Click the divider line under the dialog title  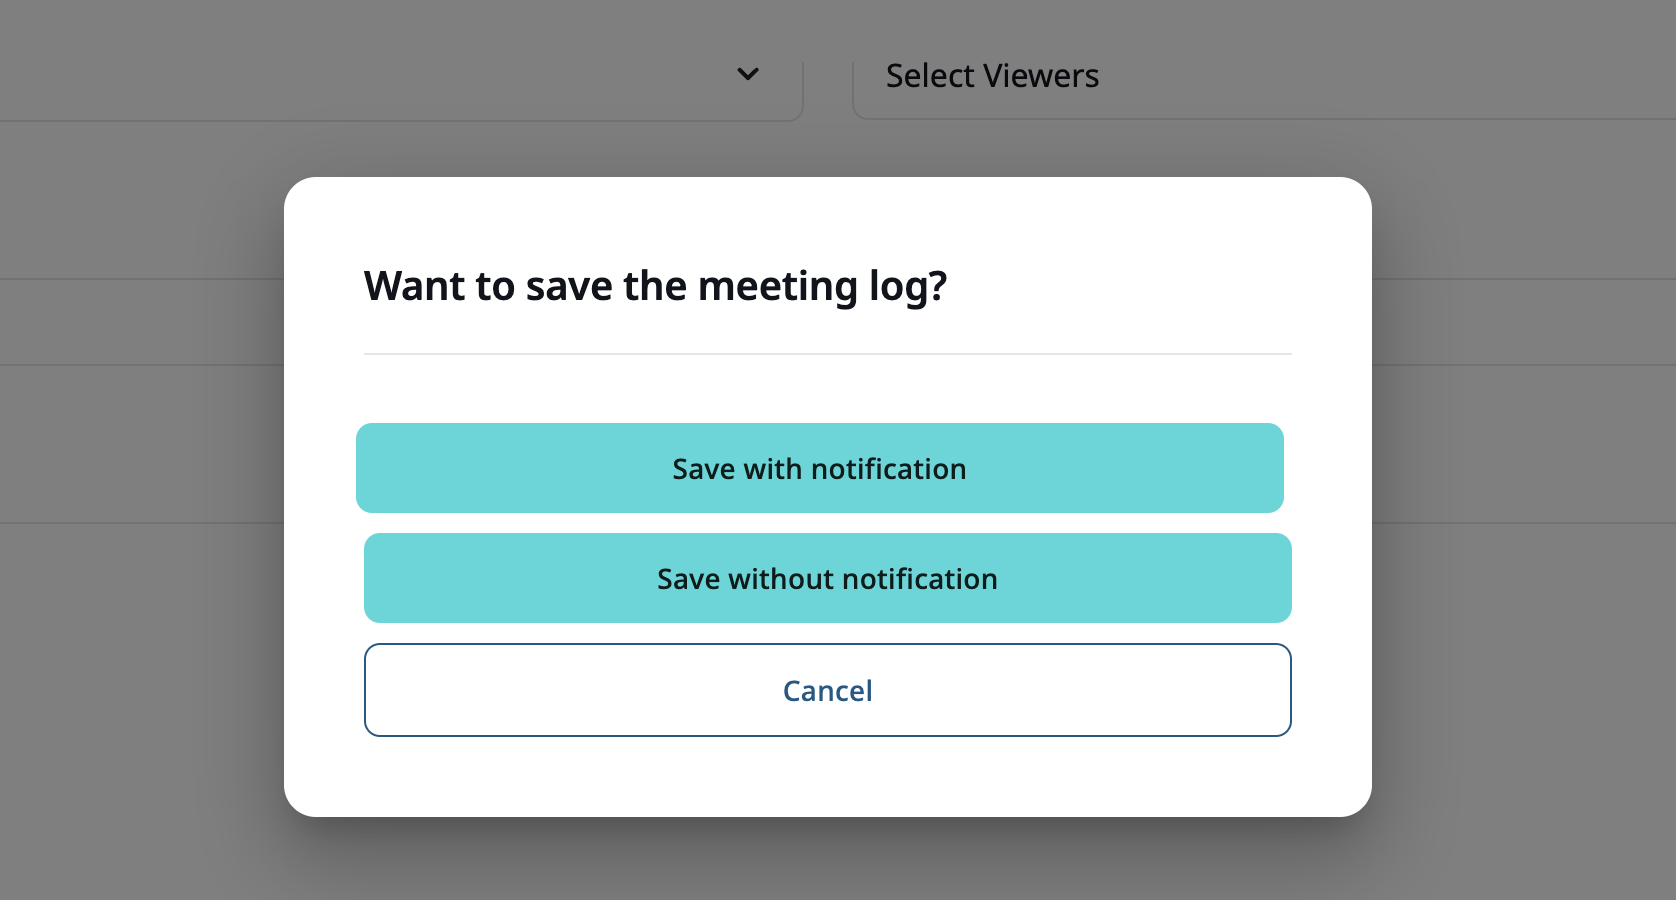827,353
